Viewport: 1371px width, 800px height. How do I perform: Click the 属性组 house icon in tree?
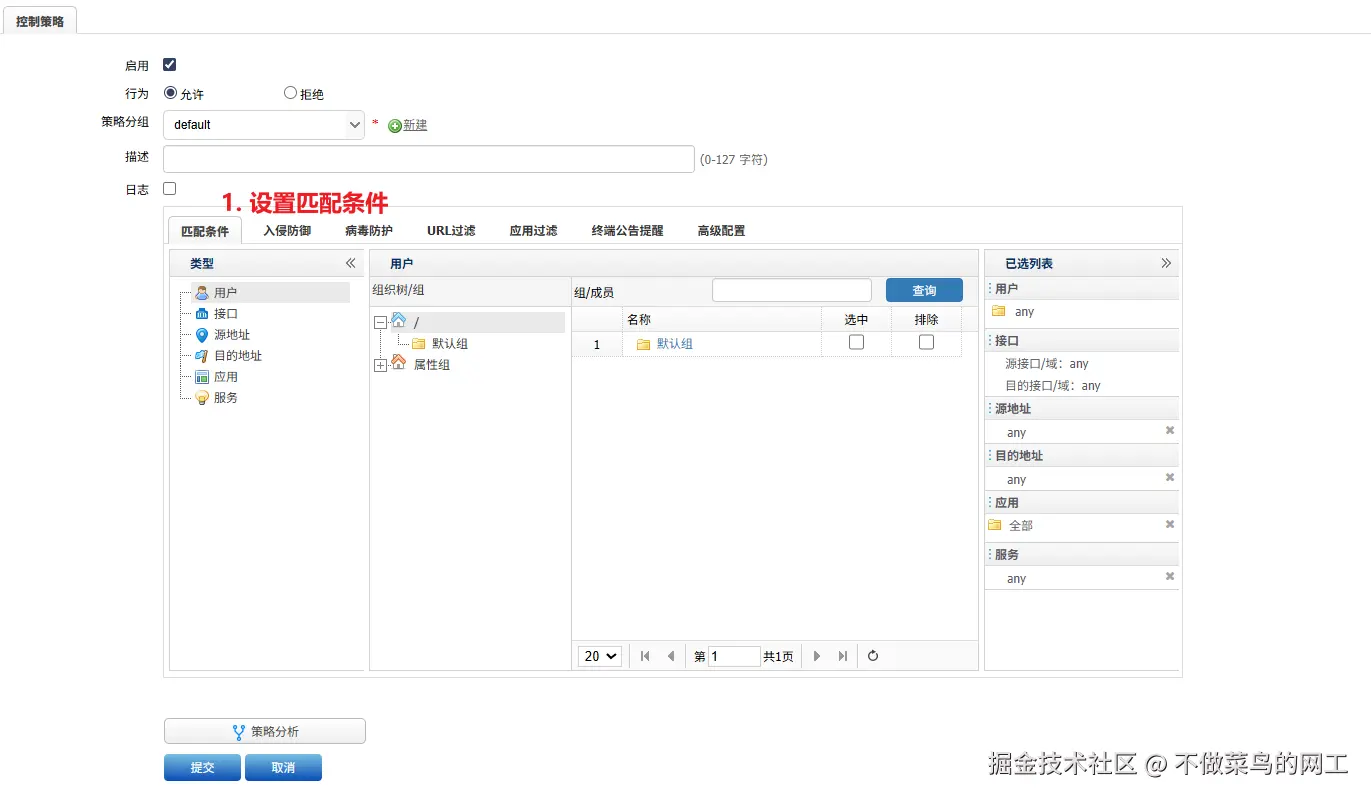point(399,363)
